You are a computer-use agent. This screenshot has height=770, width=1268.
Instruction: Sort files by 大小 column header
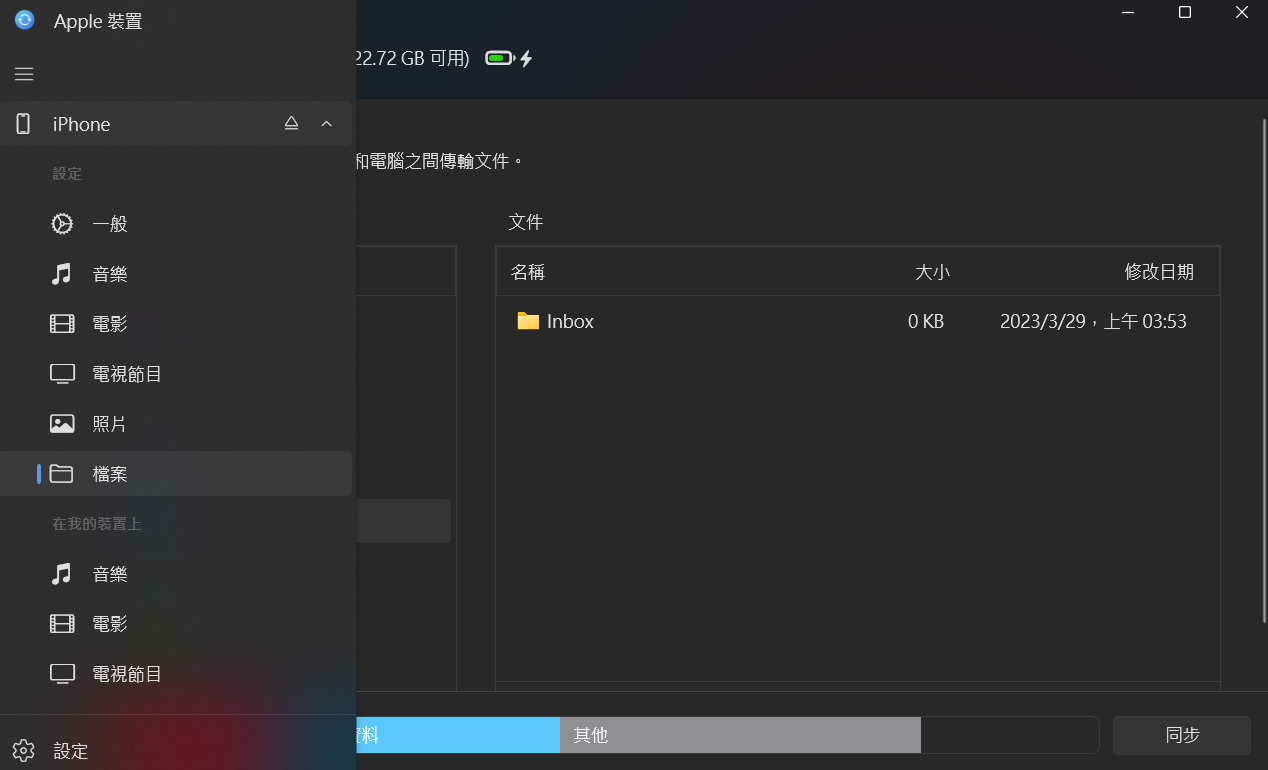tap(932, 272)
